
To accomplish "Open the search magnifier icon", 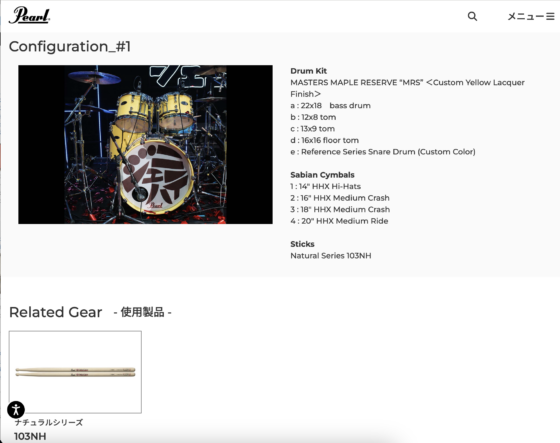I will (x=472, y=16).
